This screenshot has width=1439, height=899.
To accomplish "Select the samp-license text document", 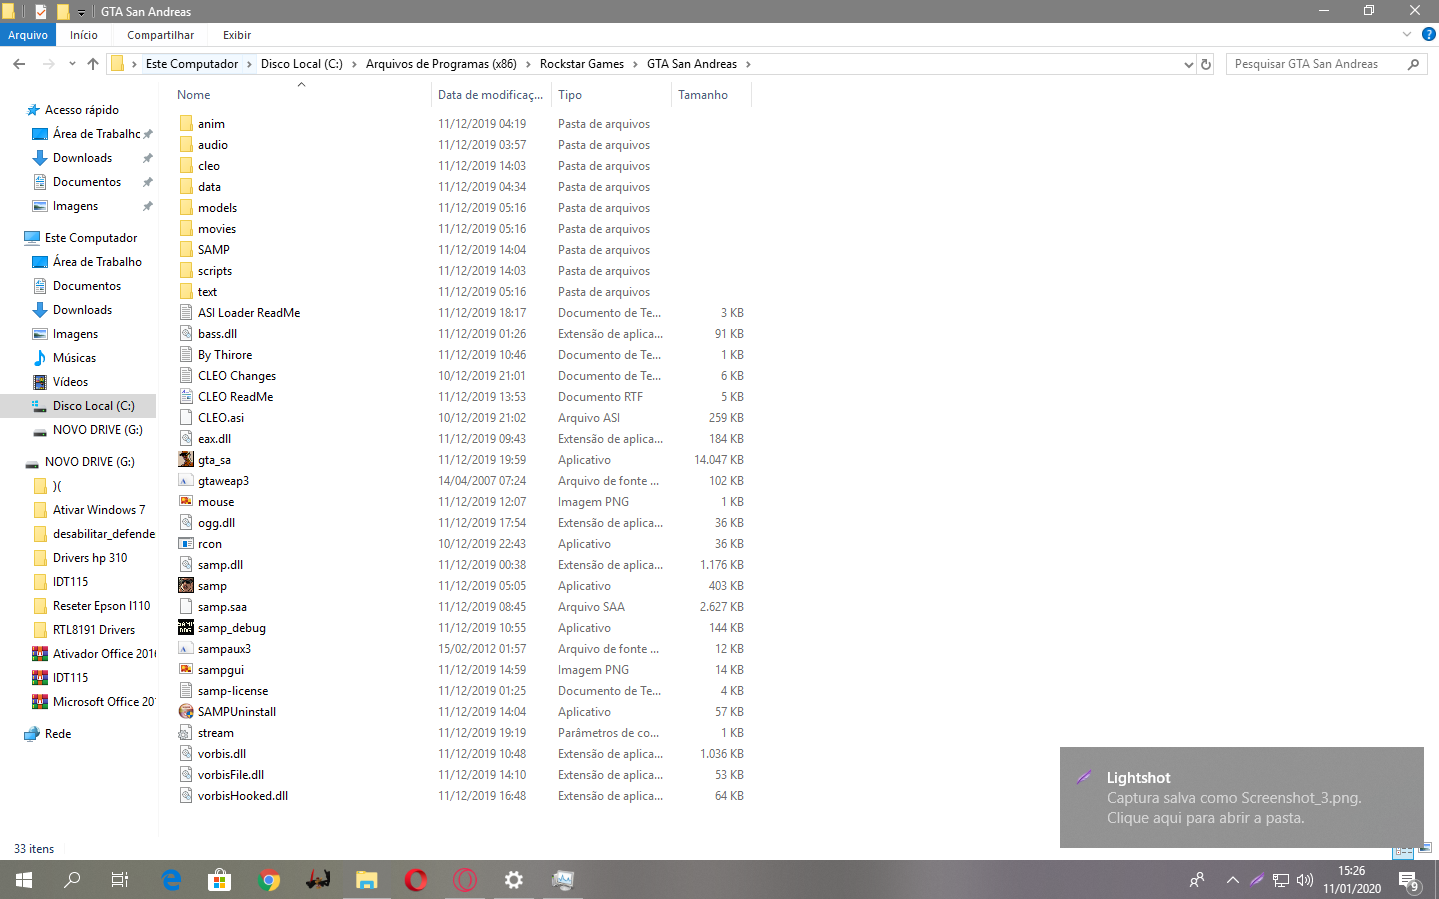I will point(233,691).
